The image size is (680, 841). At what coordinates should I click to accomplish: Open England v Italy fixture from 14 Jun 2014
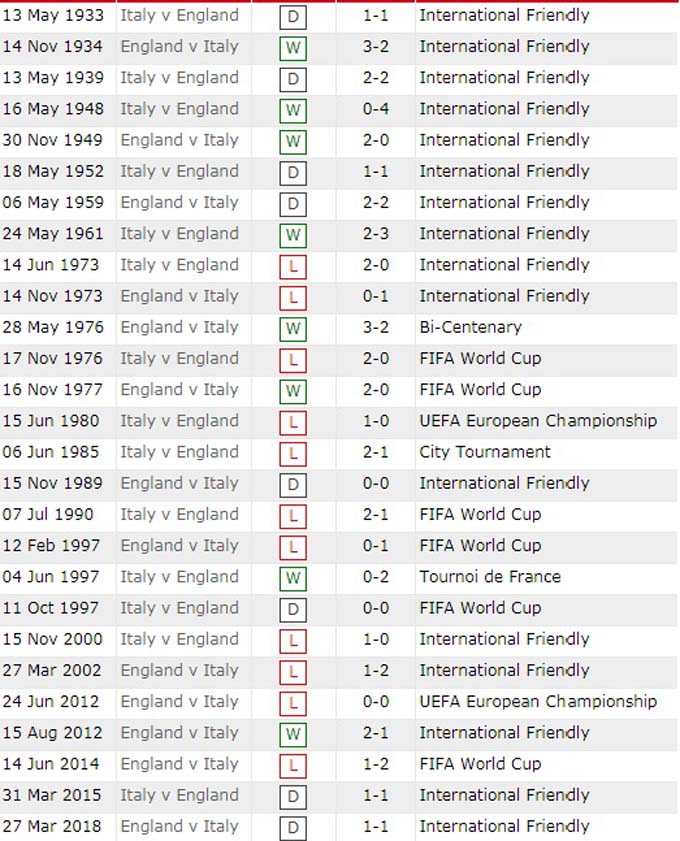179,764
